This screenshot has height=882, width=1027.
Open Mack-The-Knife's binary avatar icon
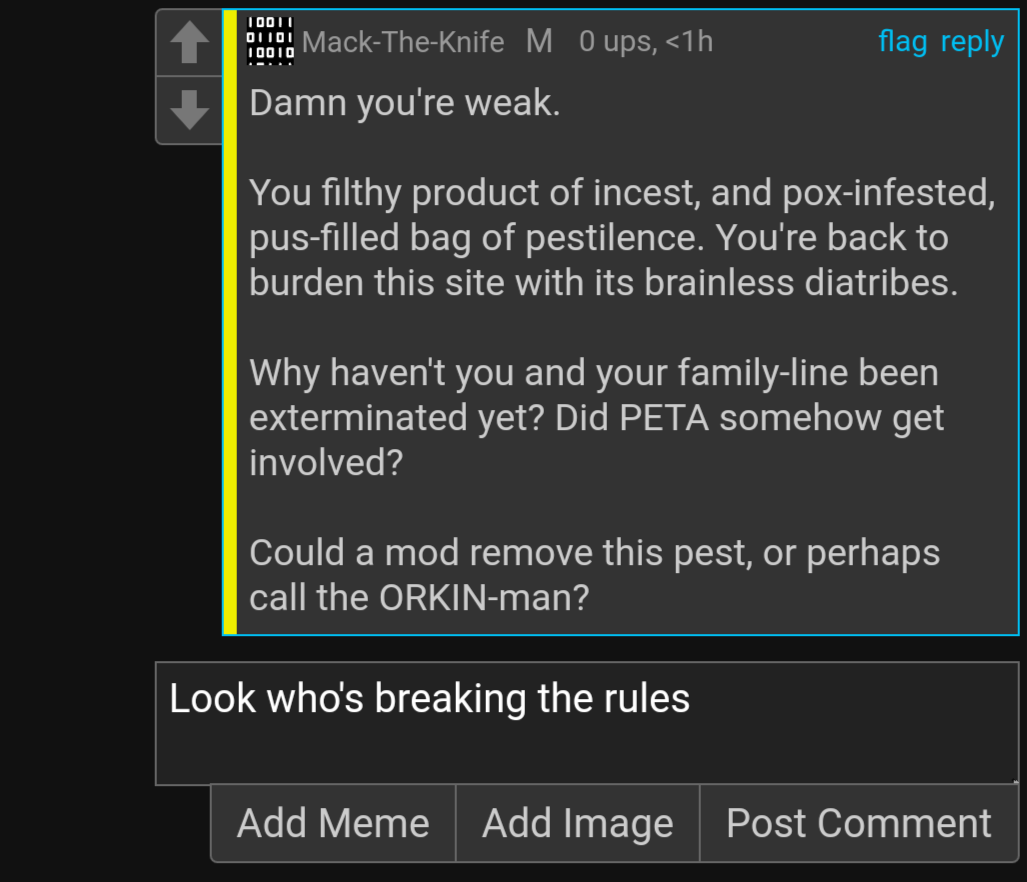(270, 41)
